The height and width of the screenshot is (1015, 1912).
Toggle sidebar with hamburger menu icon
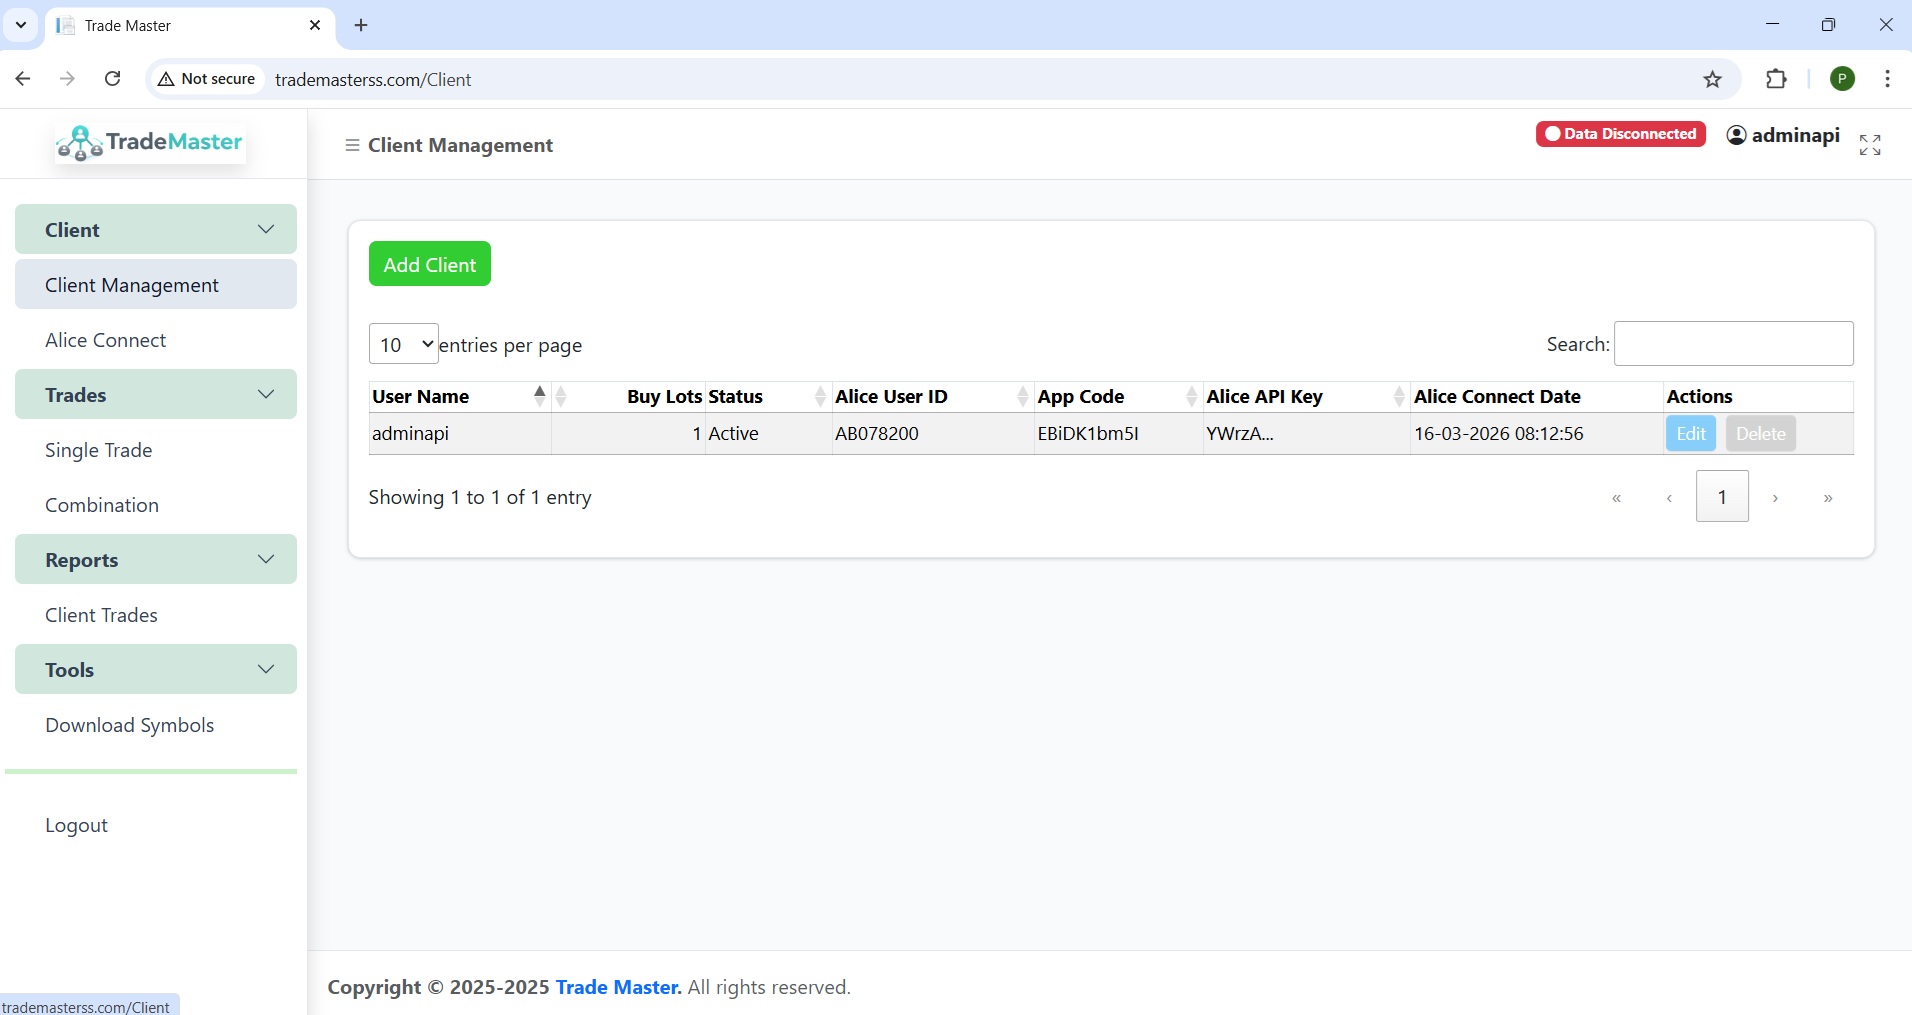352,146
